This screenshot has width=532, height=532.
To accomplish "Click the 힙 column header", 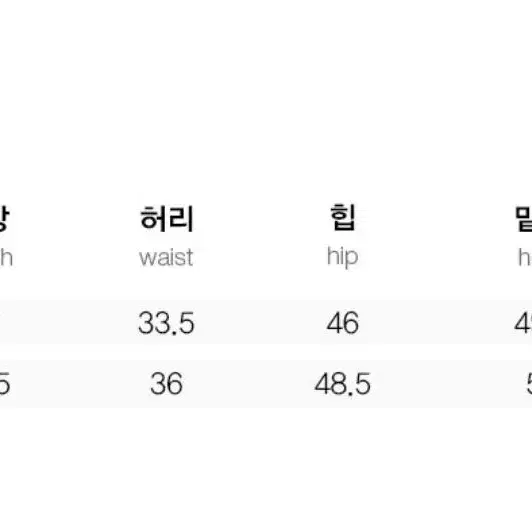I will pos(343,217).
